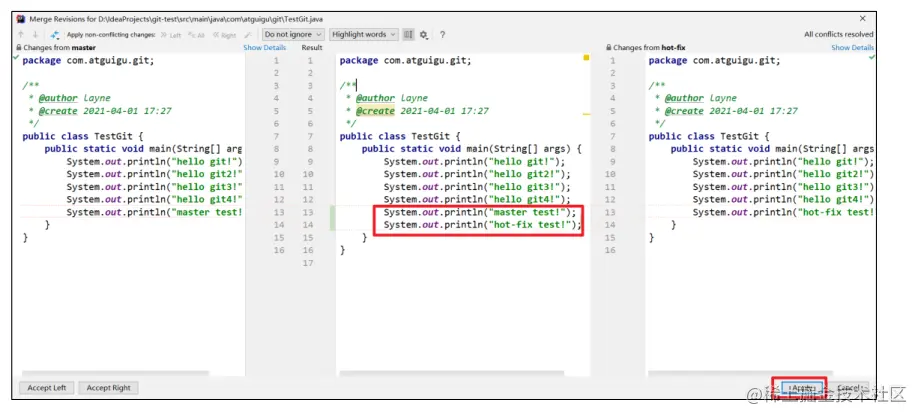Click yellow warning marker in Result pane

click(586, 58)
